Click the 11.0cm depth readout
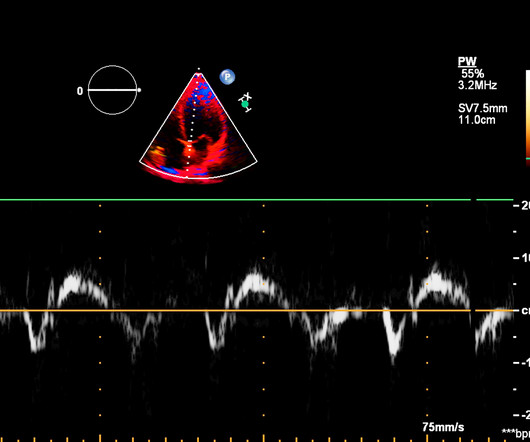This screenshot has height=442, width=530. (477, 120)
